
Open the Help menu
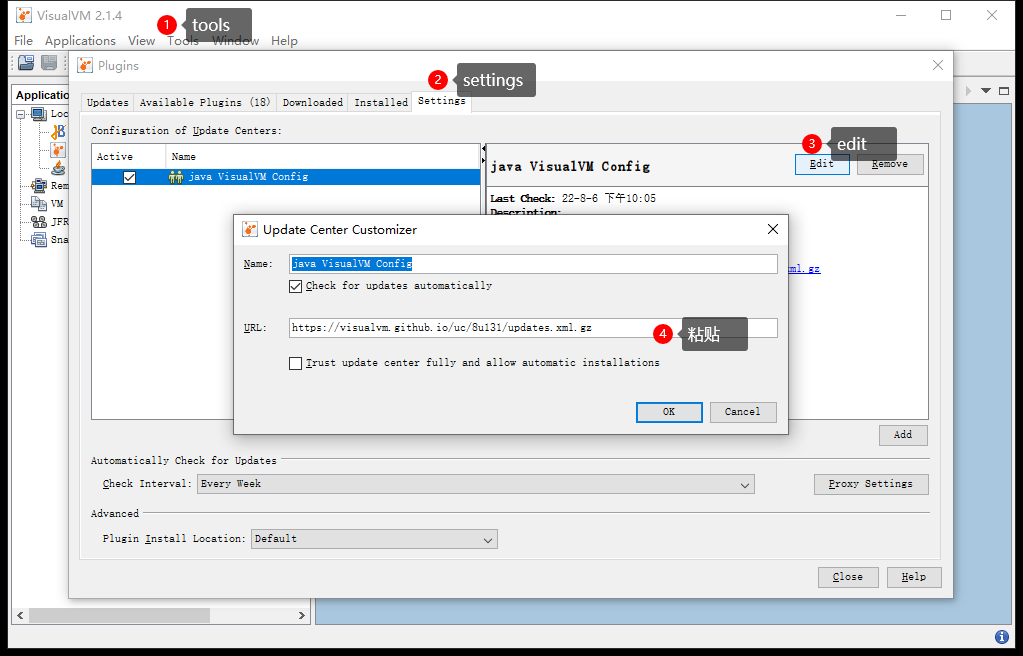click(x=284, y=40)
